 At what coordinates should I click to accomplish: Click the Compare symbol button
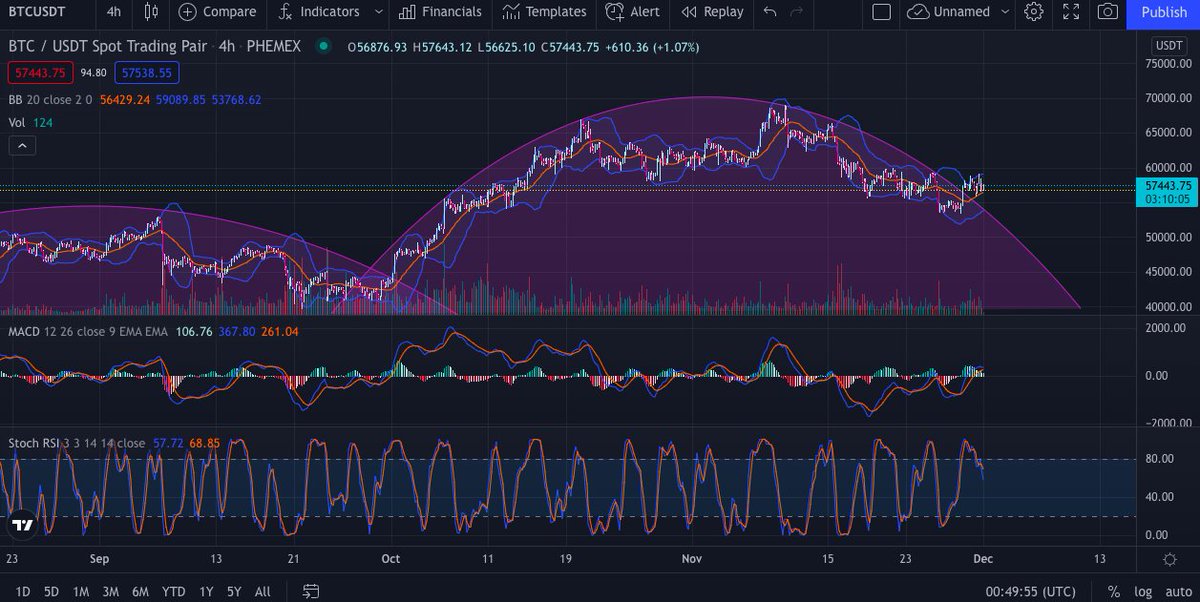217,12
